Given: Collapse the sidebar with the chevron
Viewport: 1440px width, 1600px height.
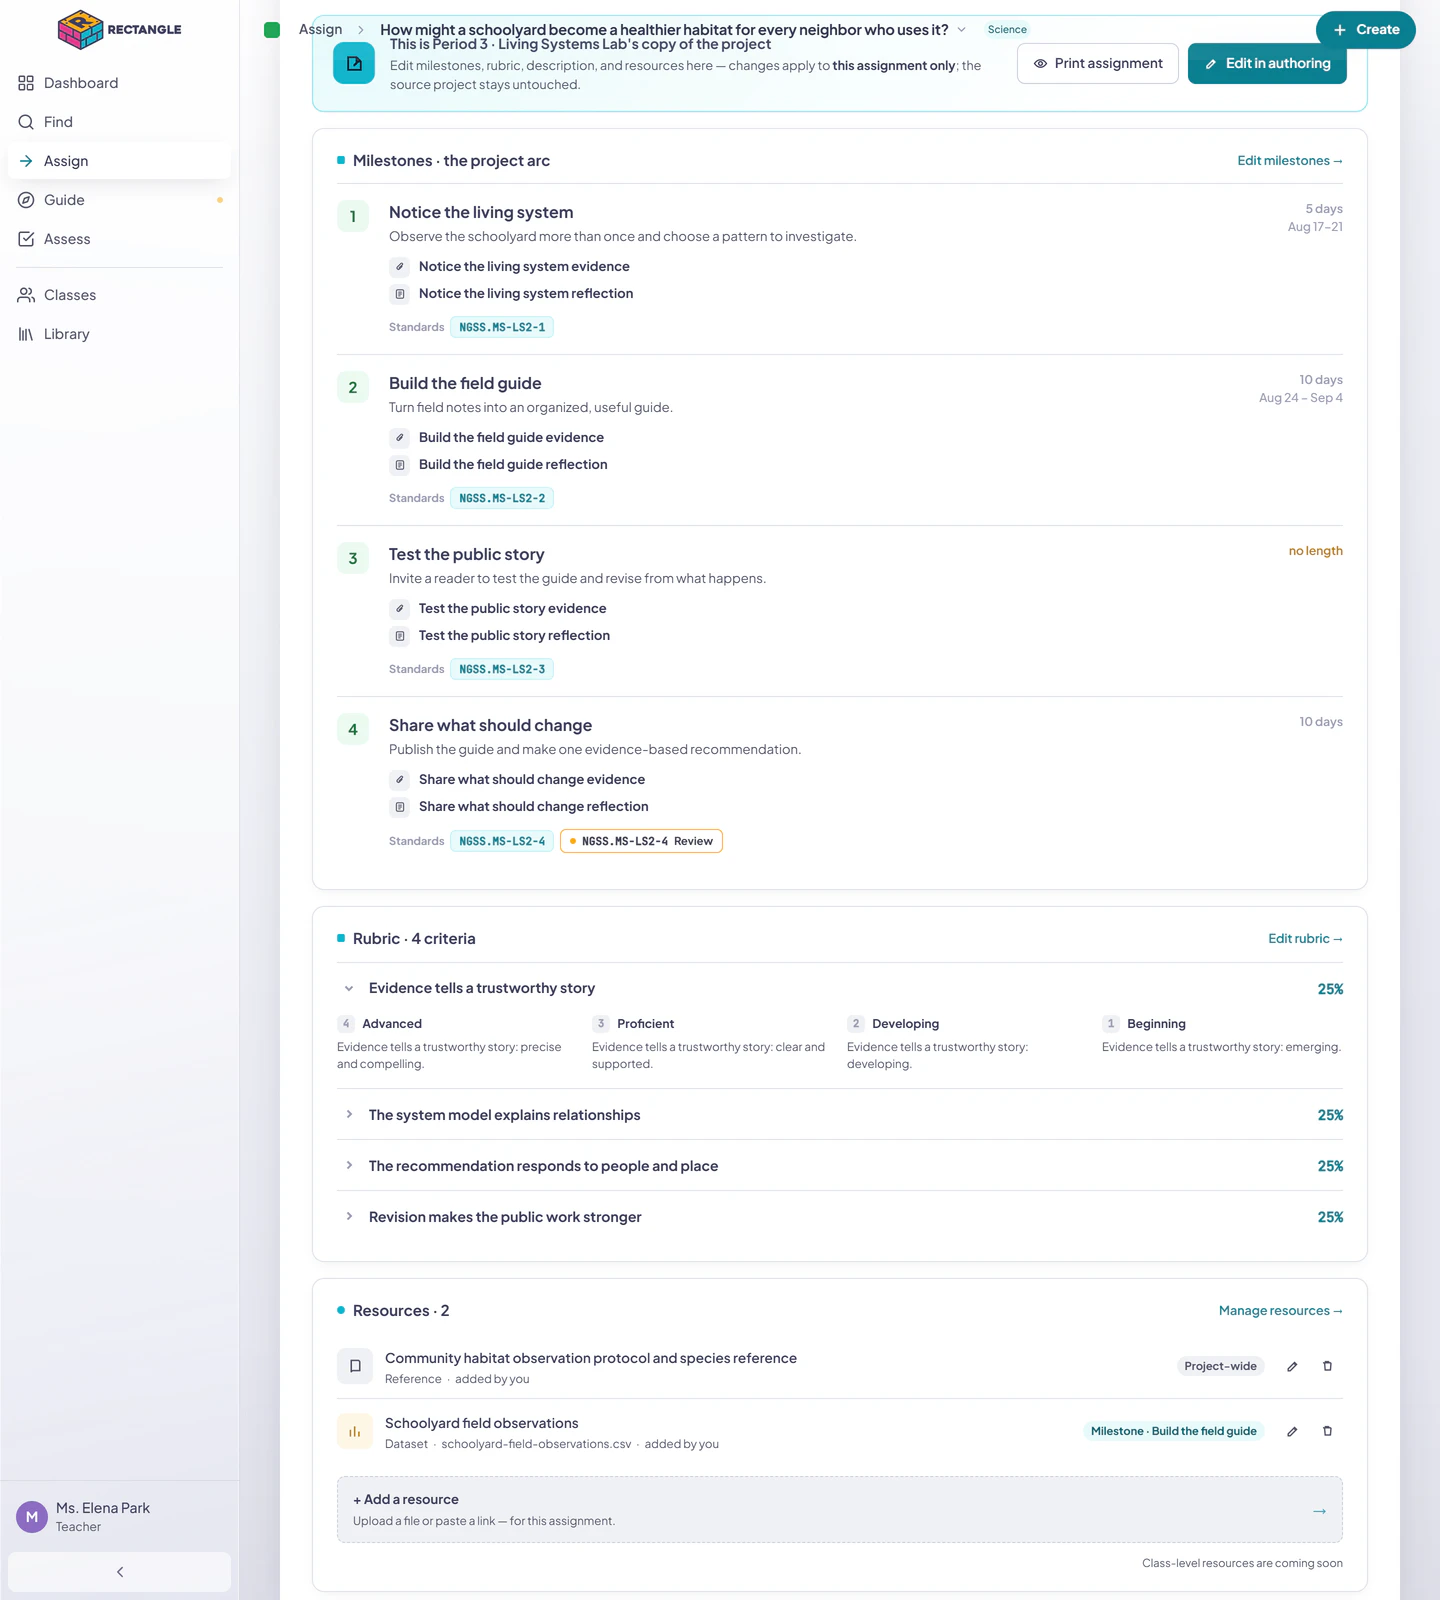Looking at the screenshot, I should click(x=119, y=1572).
